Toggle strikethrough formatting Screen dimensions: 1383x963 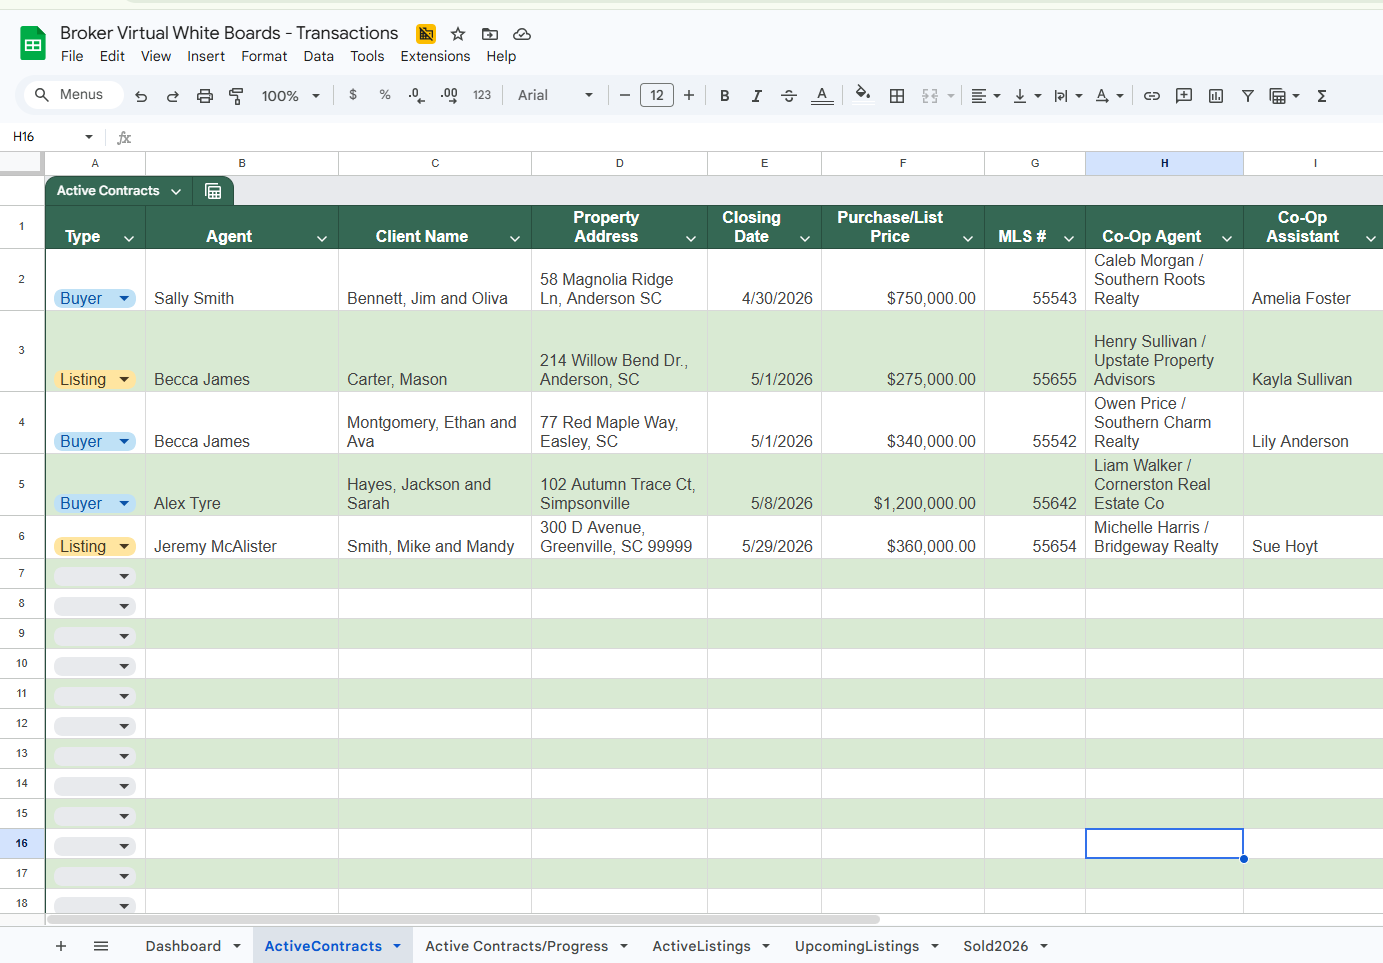pyautogui.click(x=789, y=96)
